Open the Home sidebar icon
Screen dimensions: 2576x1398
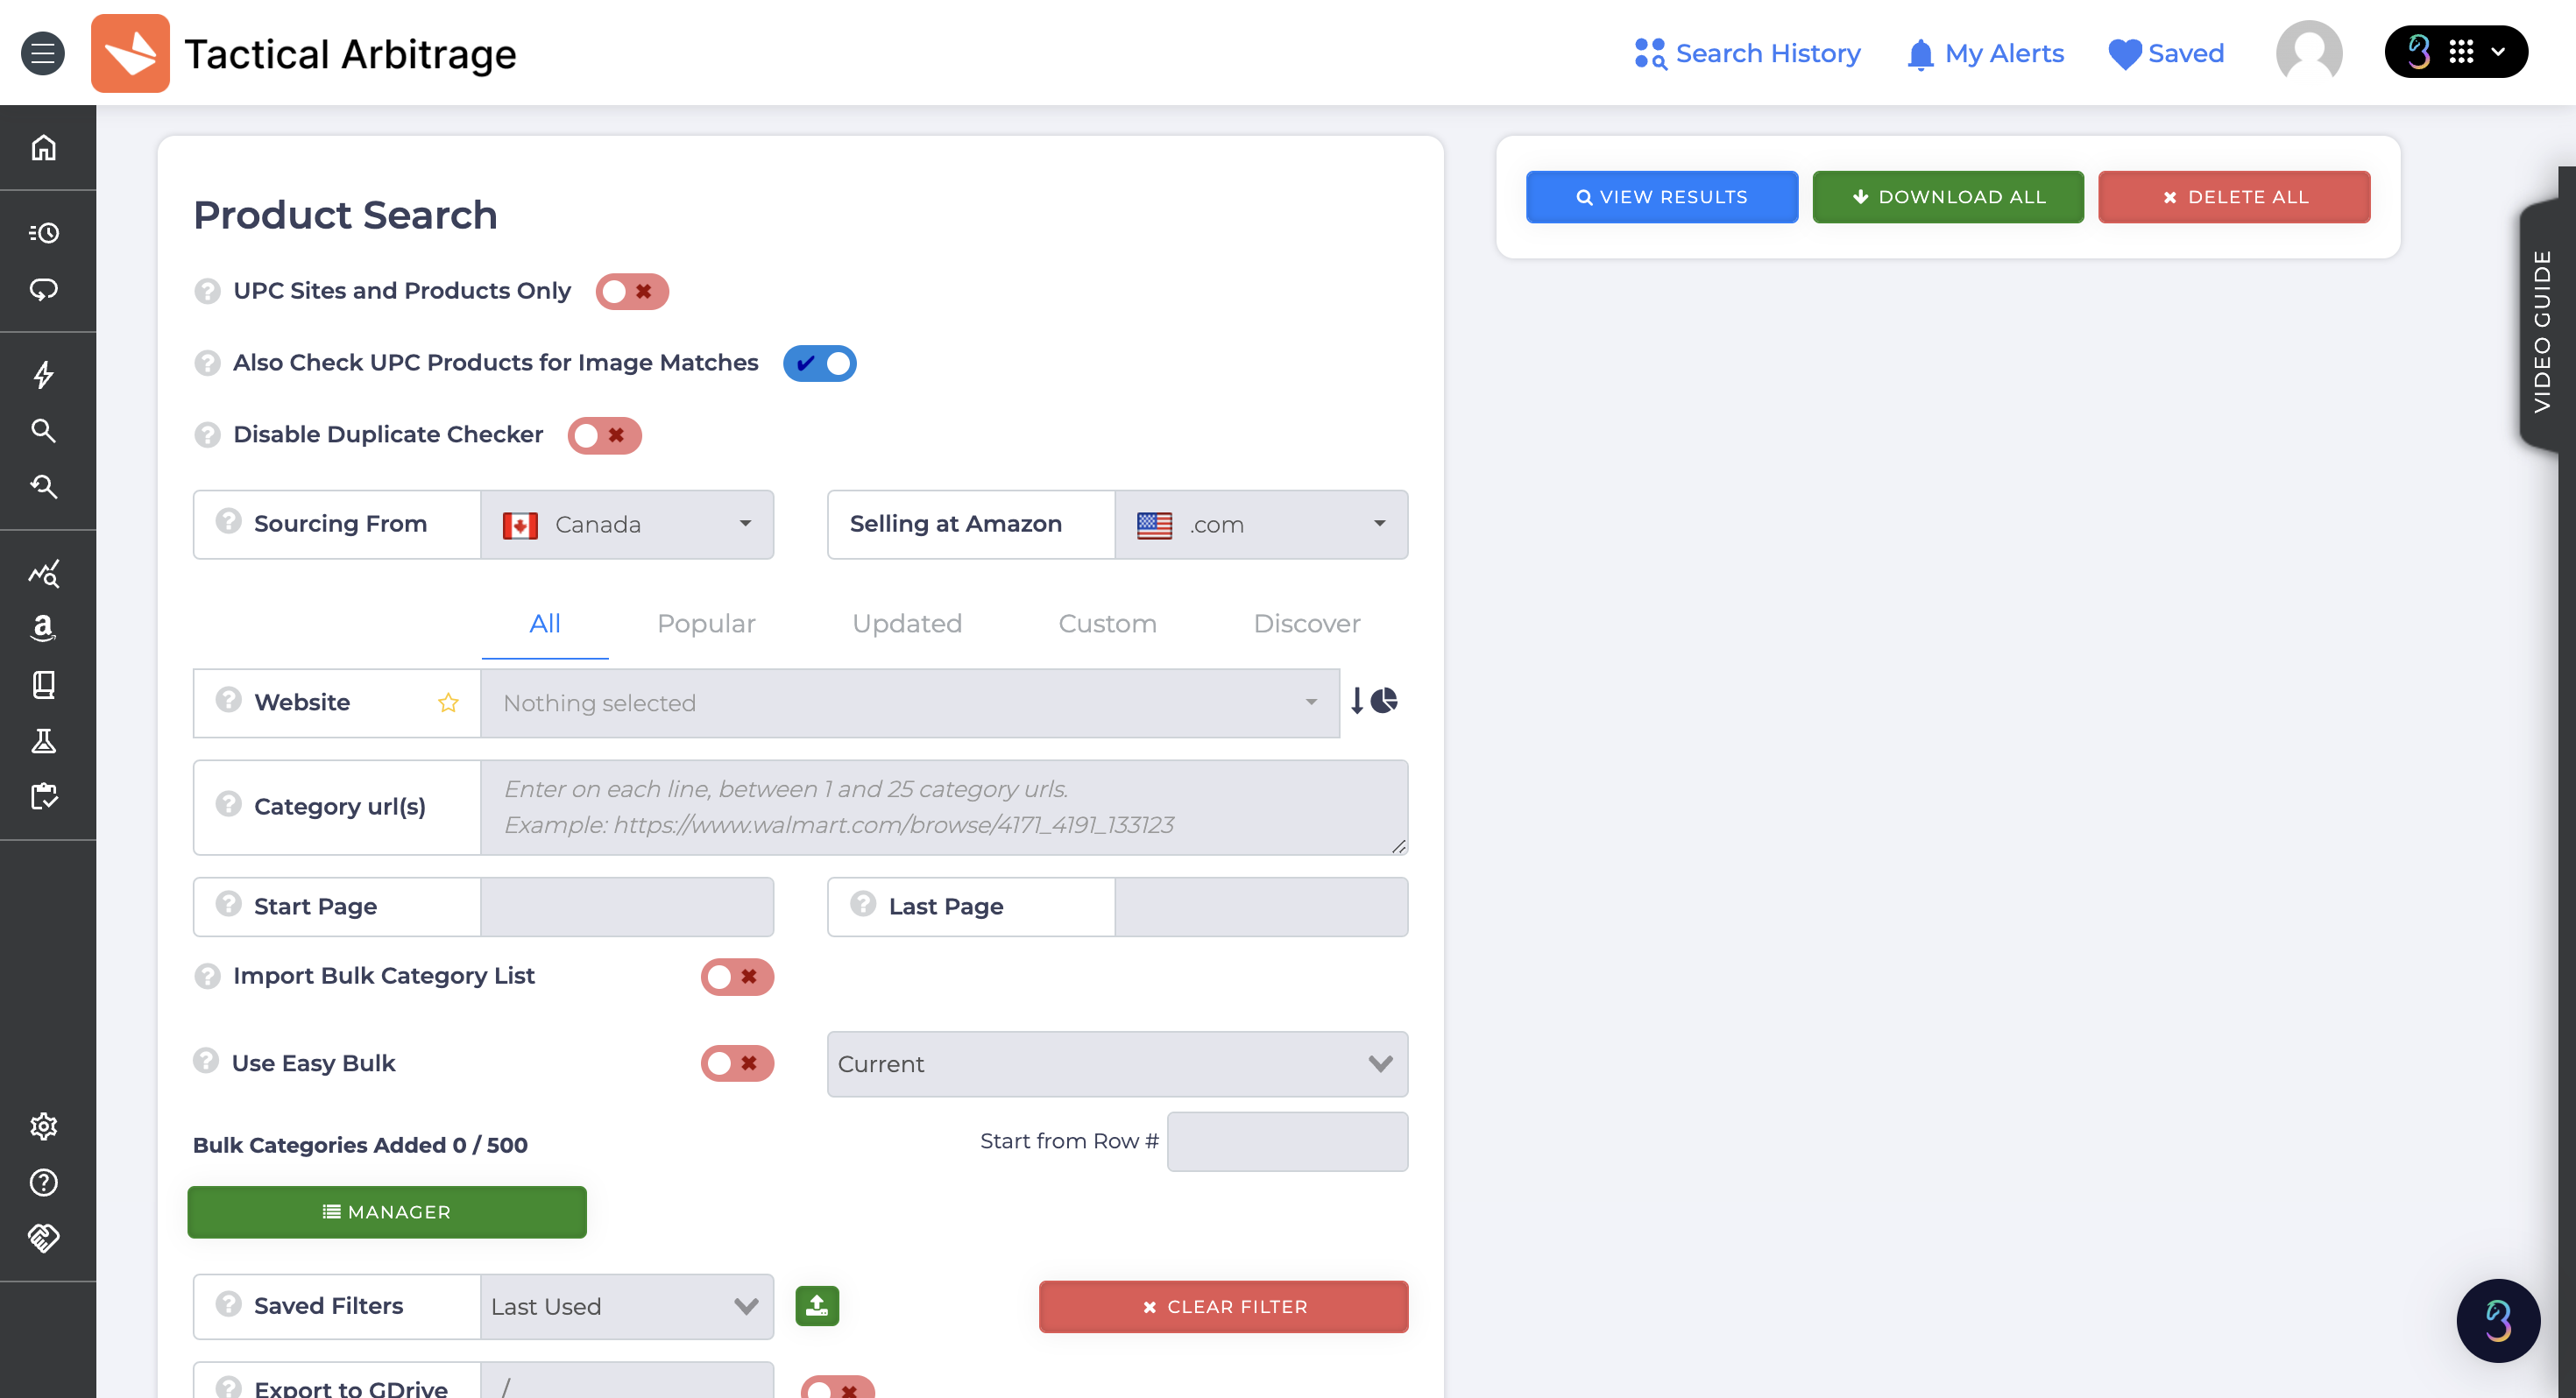(x=44, y=148)
